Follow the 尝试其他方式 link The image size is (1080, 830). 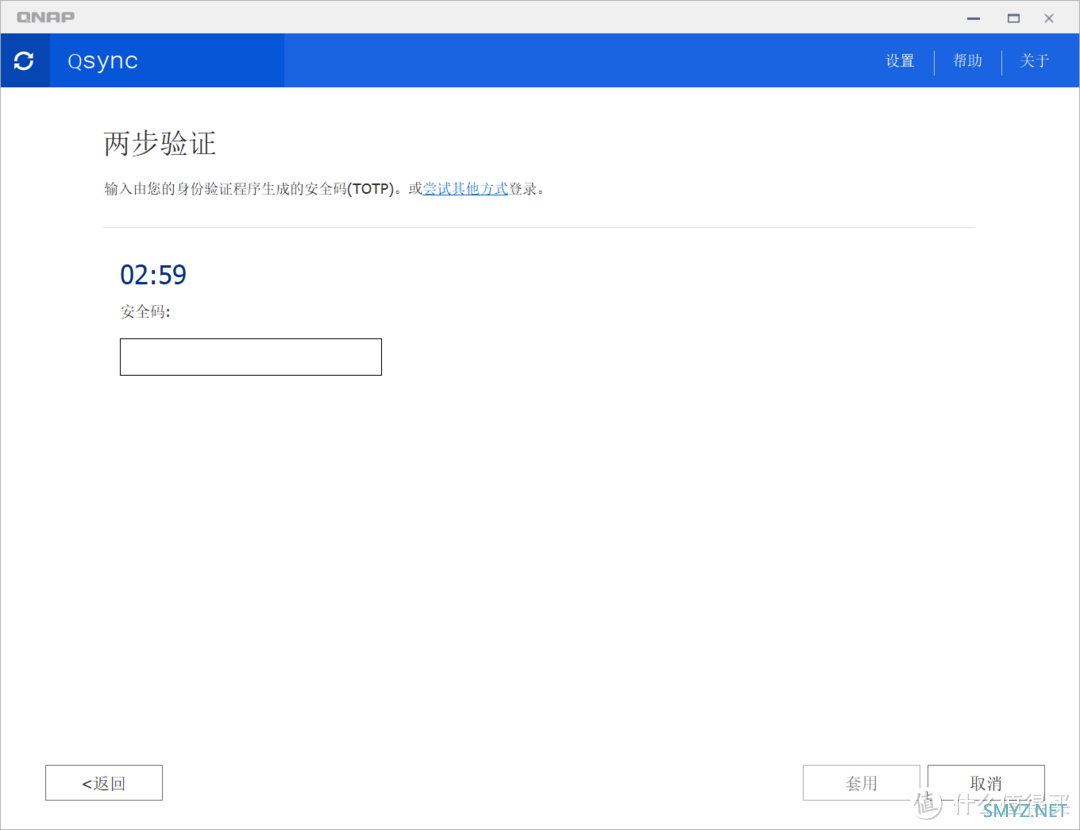coord(465,189)
